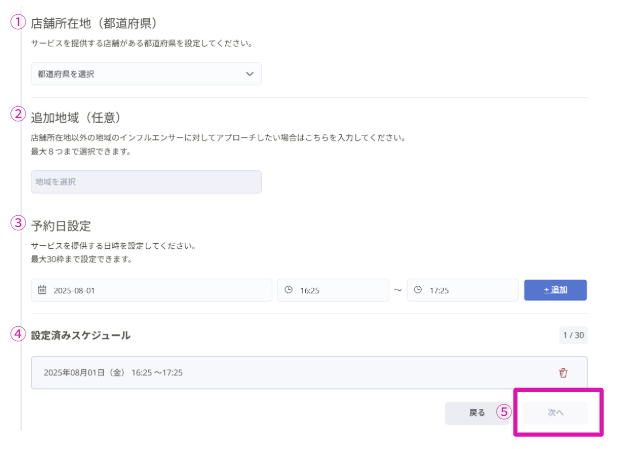Click the 設定済みスケジュール heading

(81, 335)
